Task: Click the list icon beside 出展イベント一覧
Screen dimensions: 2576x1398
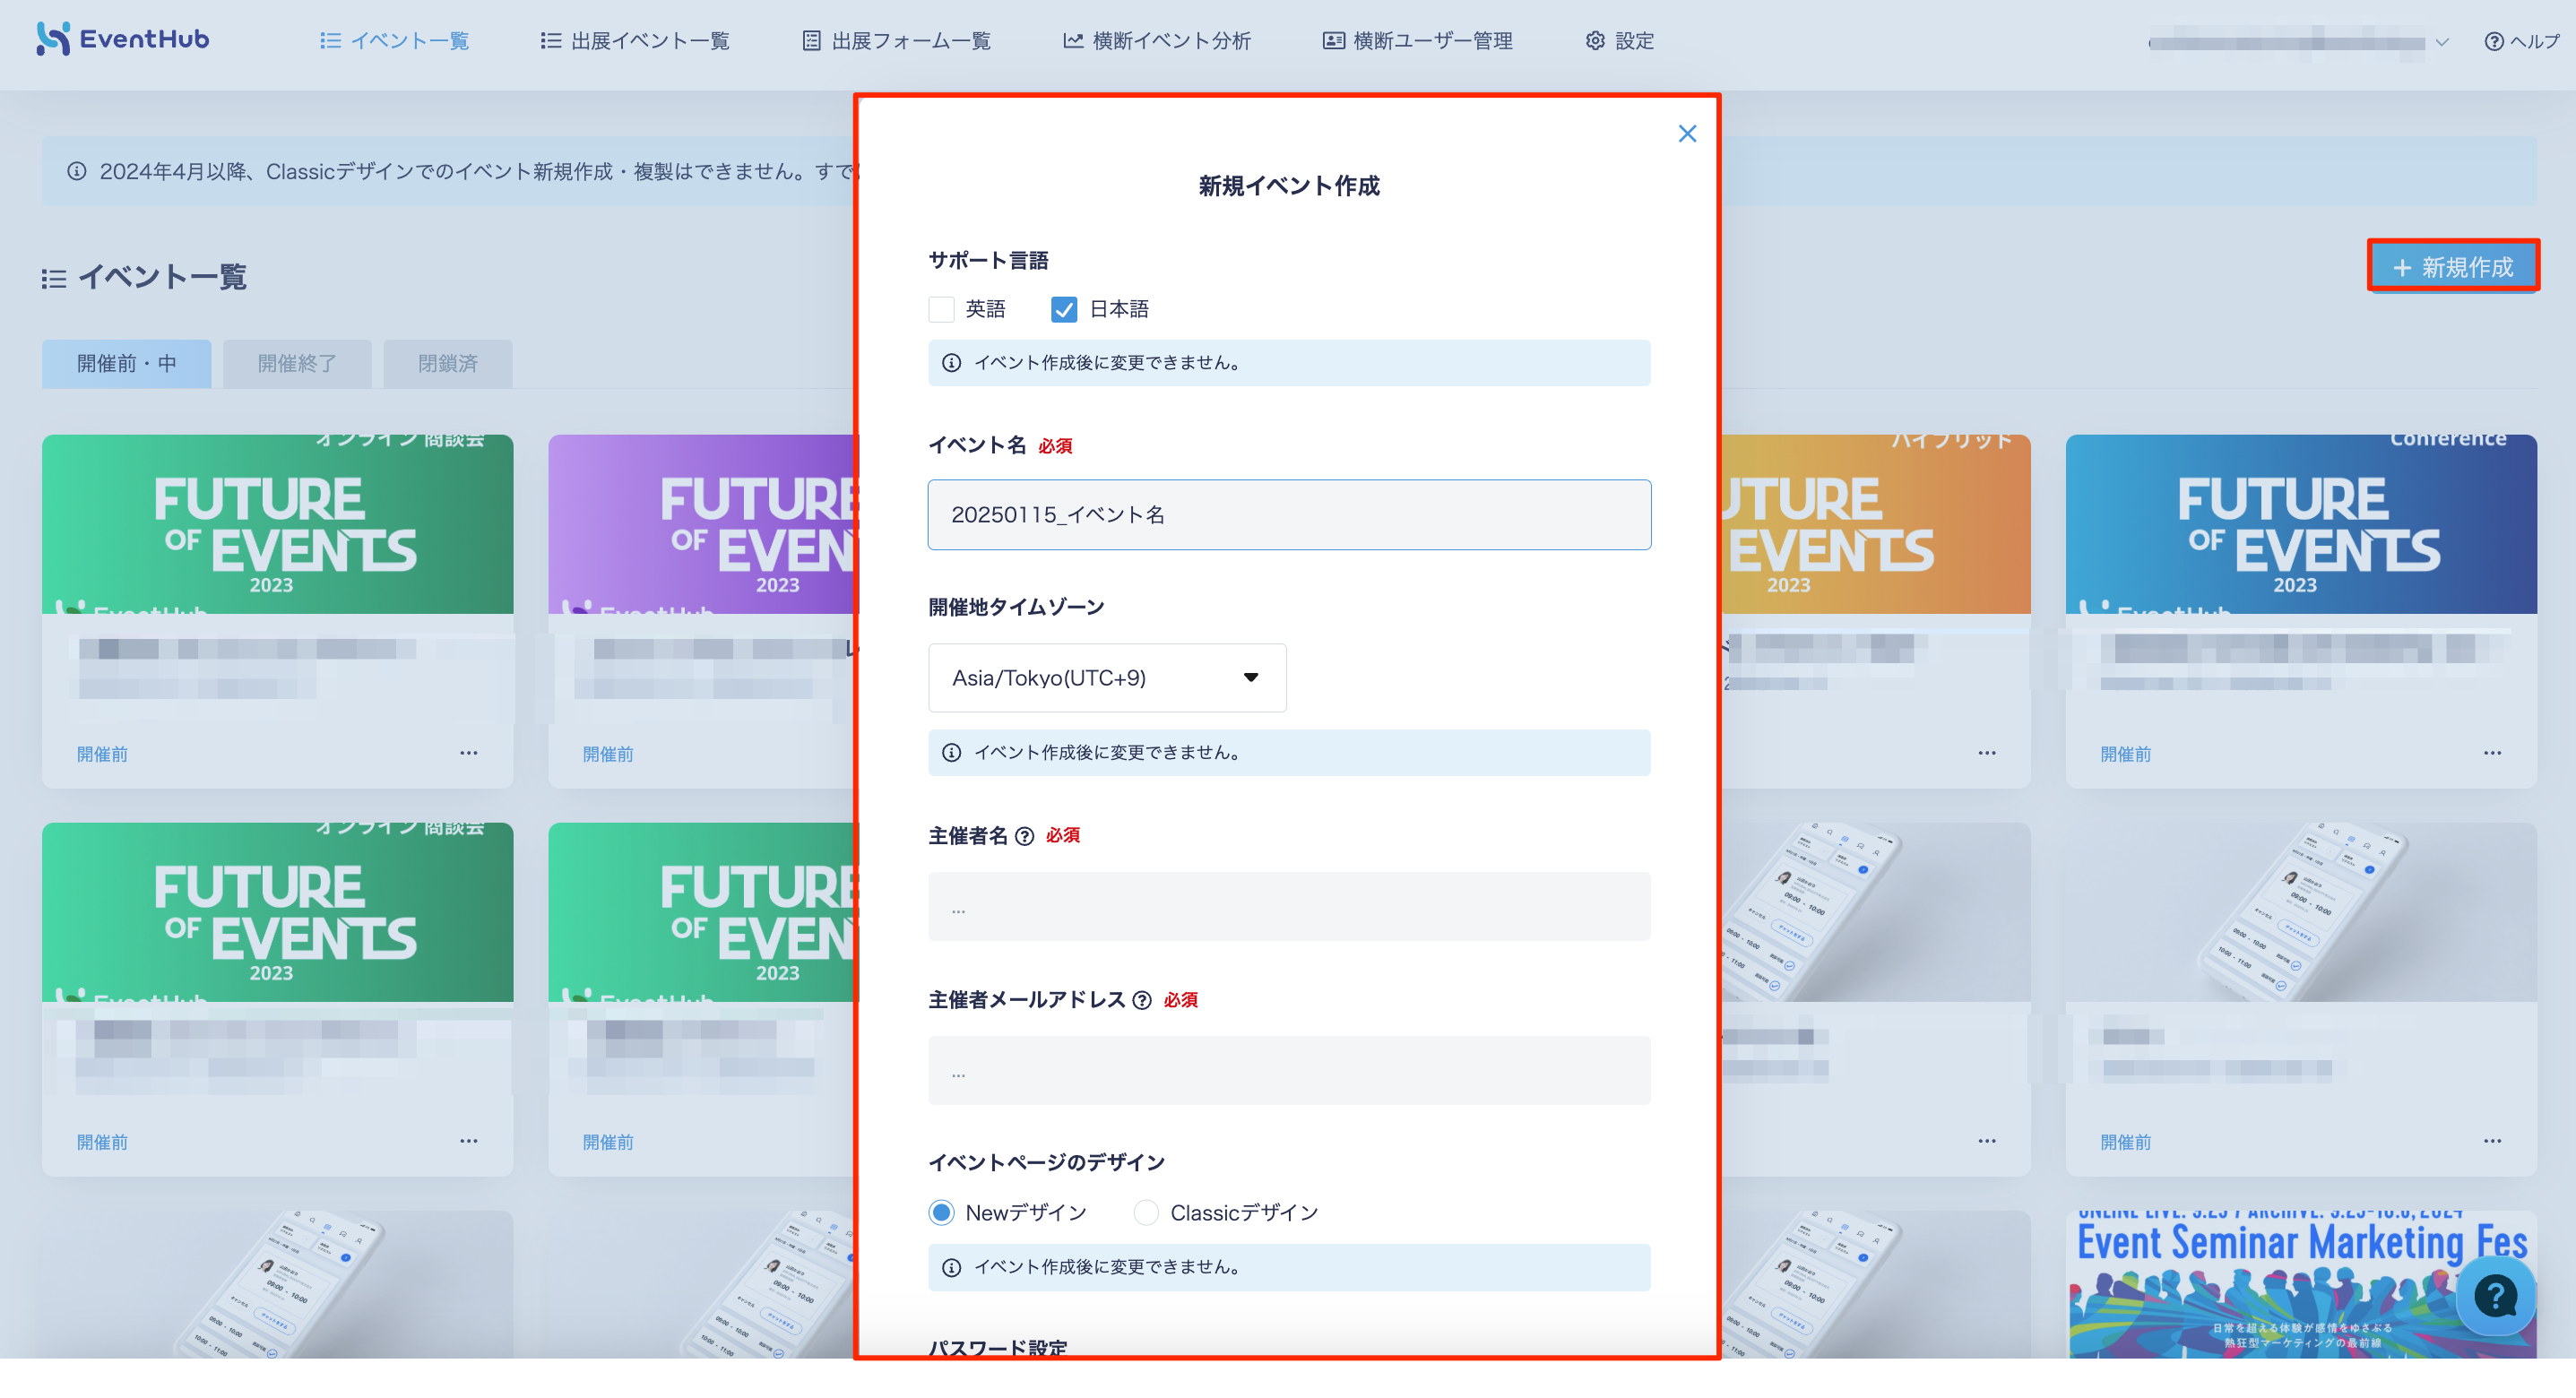Action: pos(550,41)
